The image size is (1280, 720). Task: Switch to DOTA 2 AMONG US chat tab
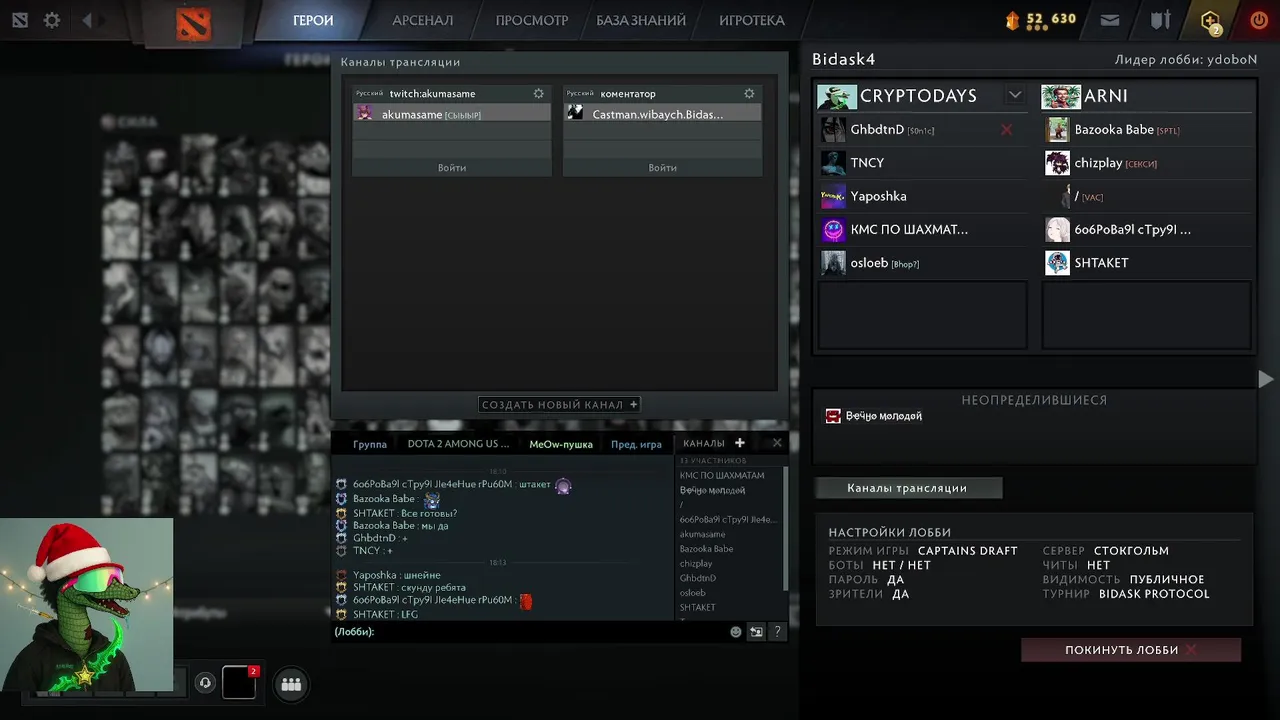(458, 444)
